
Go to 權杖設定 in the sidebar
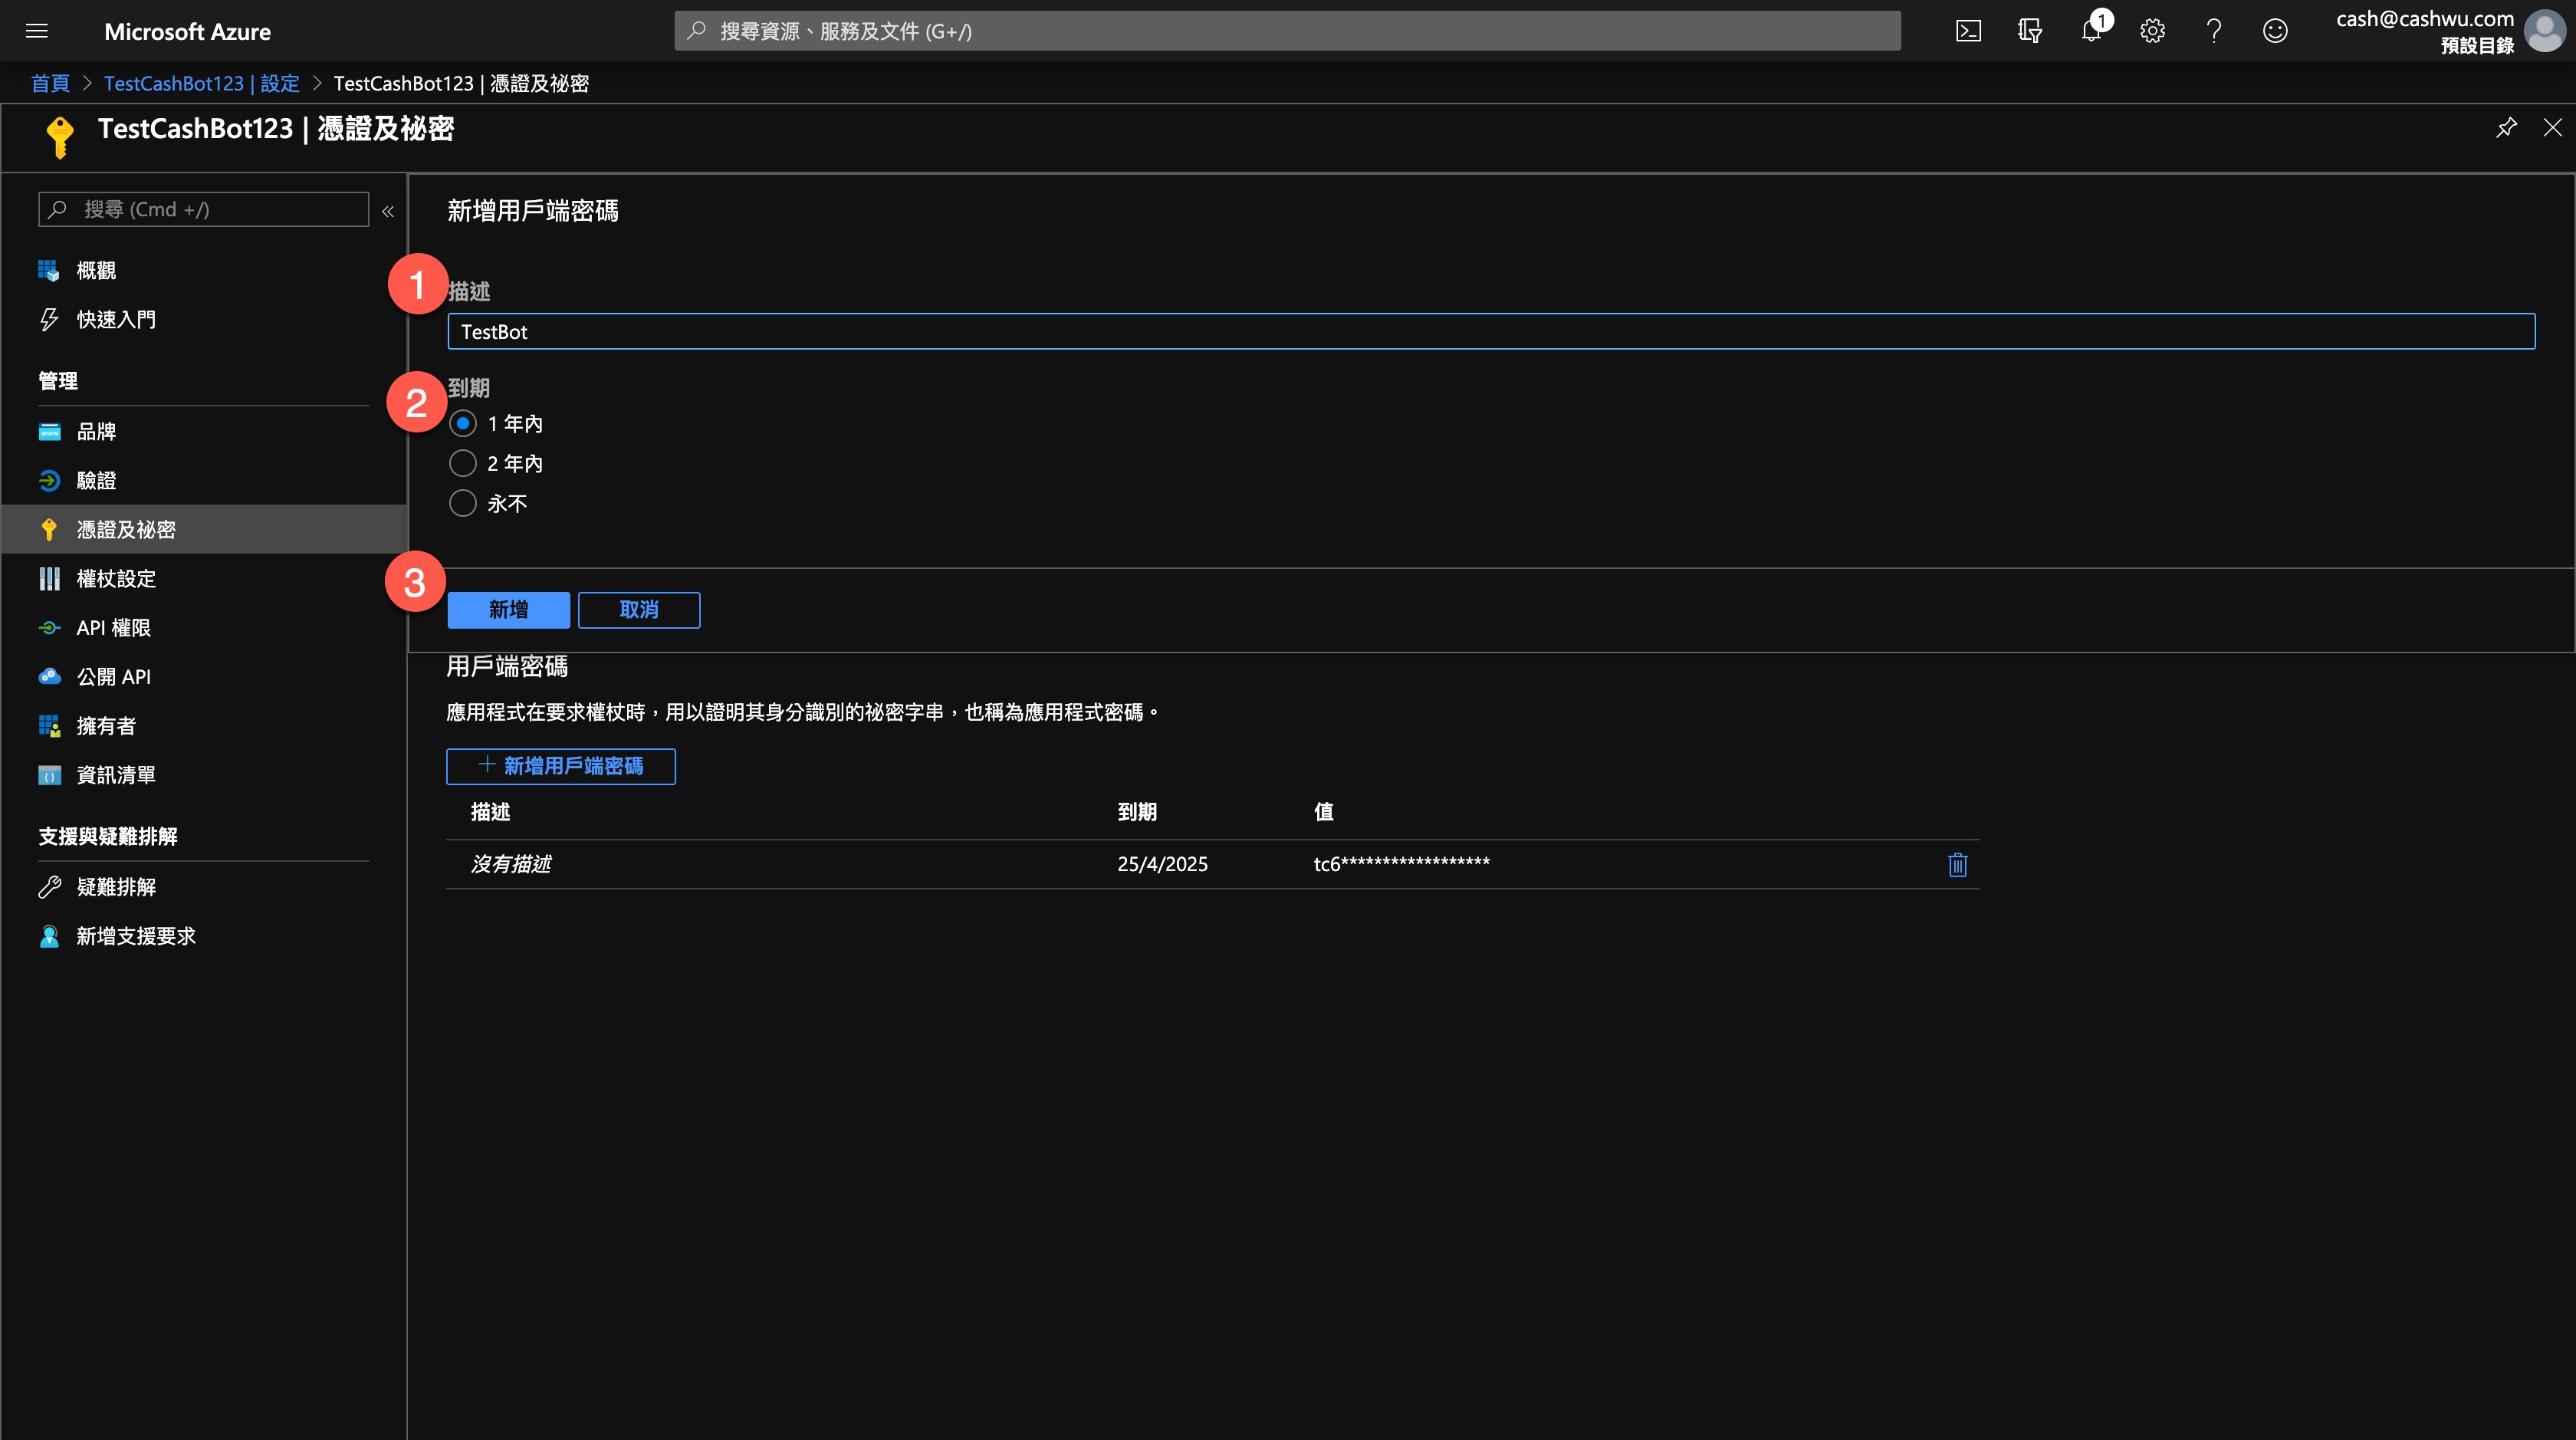(116, 579)
